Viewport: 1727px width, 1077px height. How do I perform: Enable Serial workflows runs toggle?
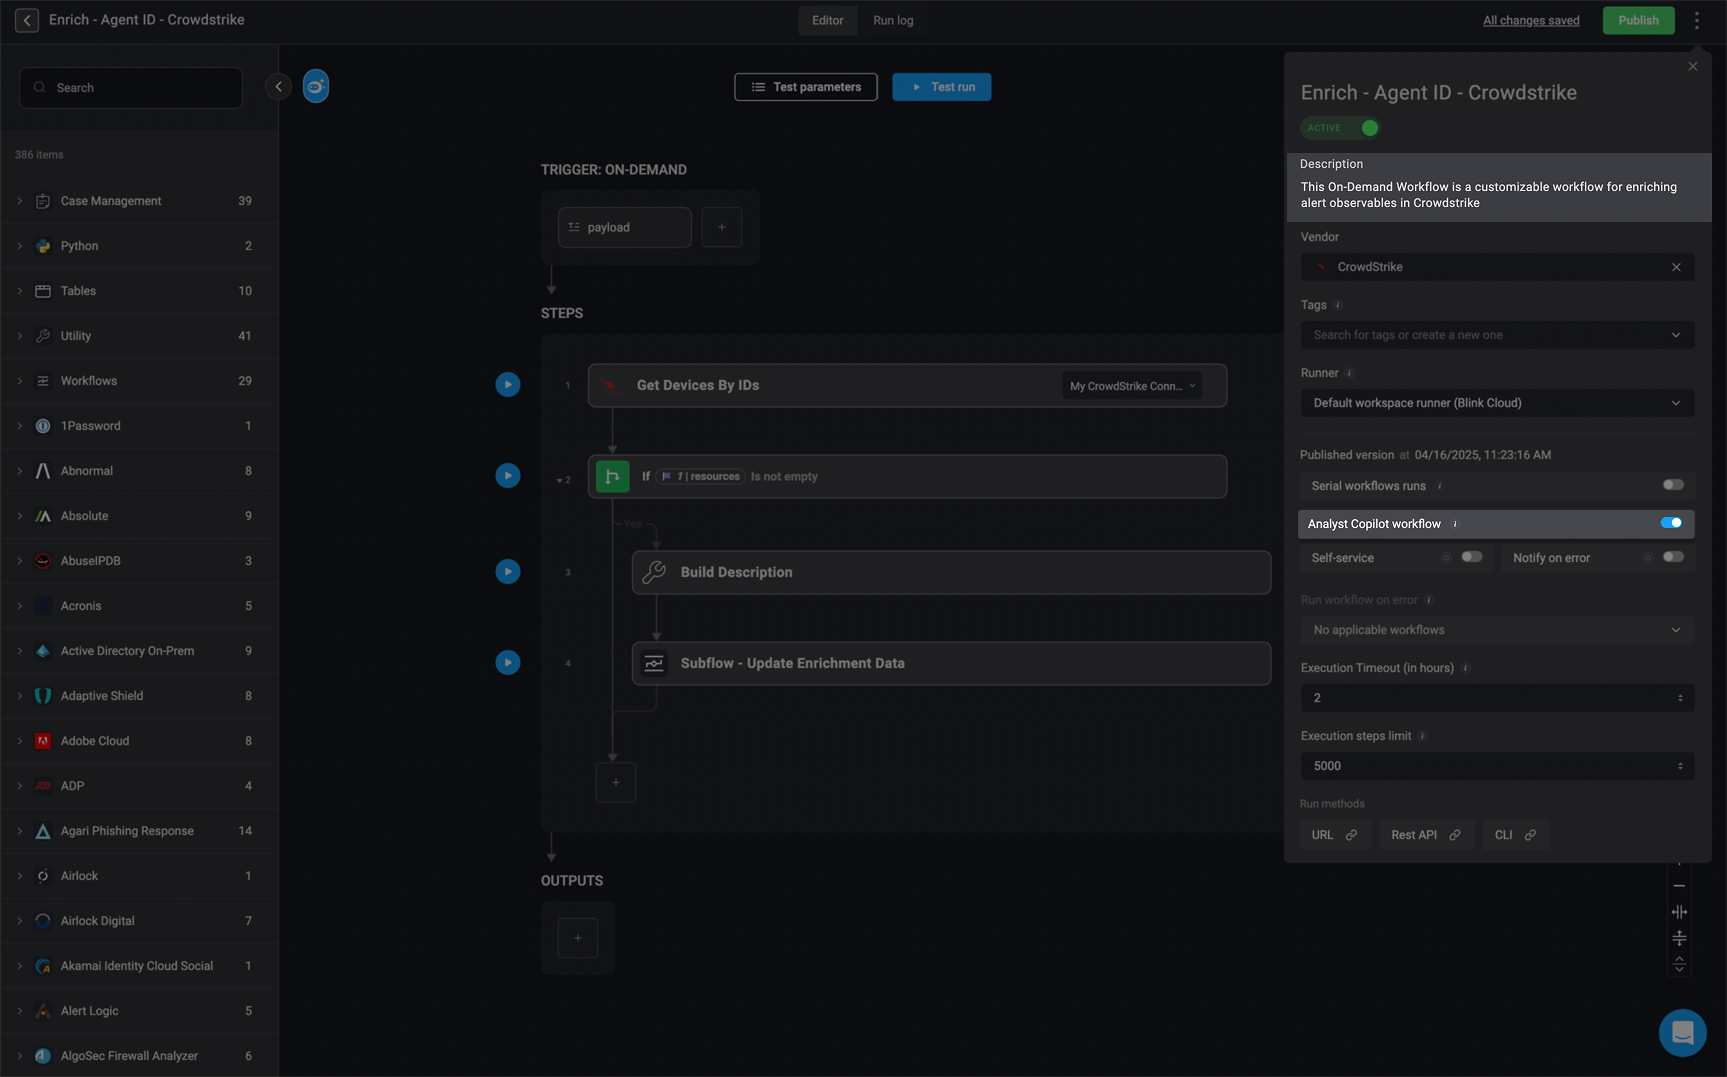click(1673, 485)
